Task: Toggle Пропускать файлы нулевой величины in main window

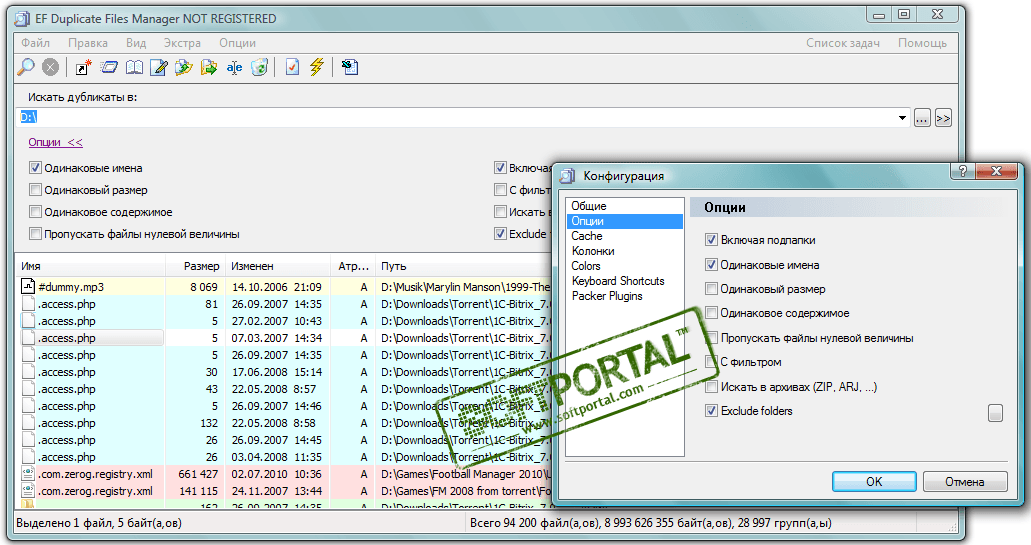Action: pyautogui.click(x=36, y=234)
